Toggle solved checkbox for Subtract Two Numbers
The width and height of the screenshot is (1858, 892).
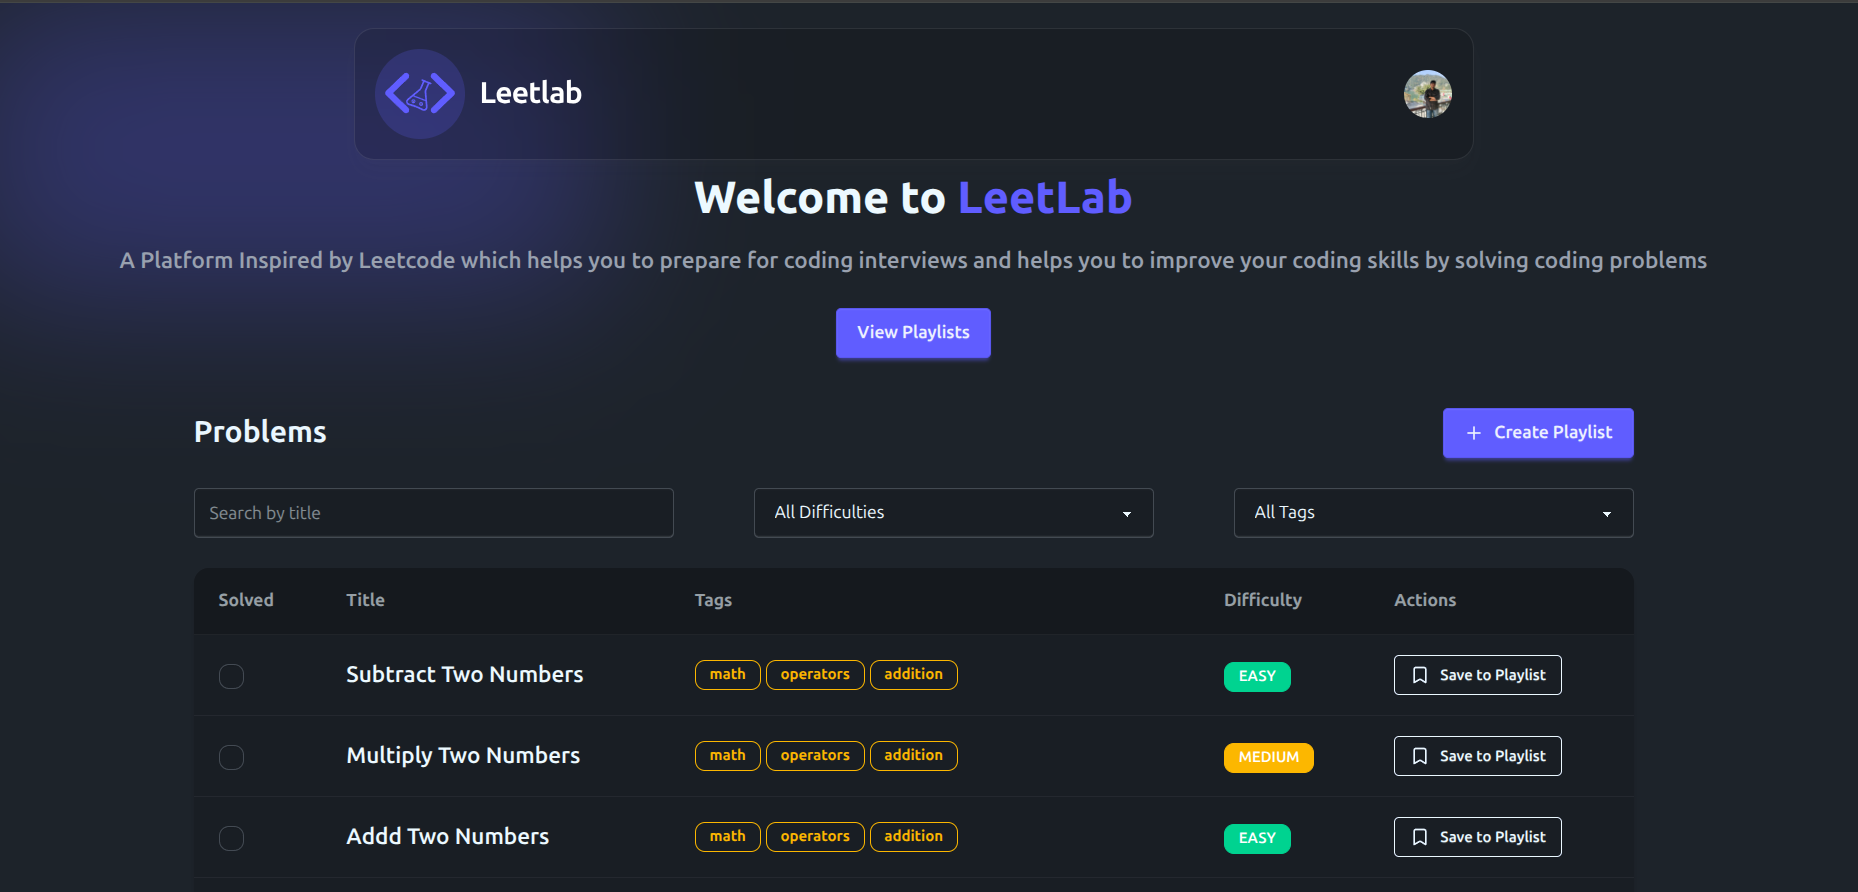(231, 676)
